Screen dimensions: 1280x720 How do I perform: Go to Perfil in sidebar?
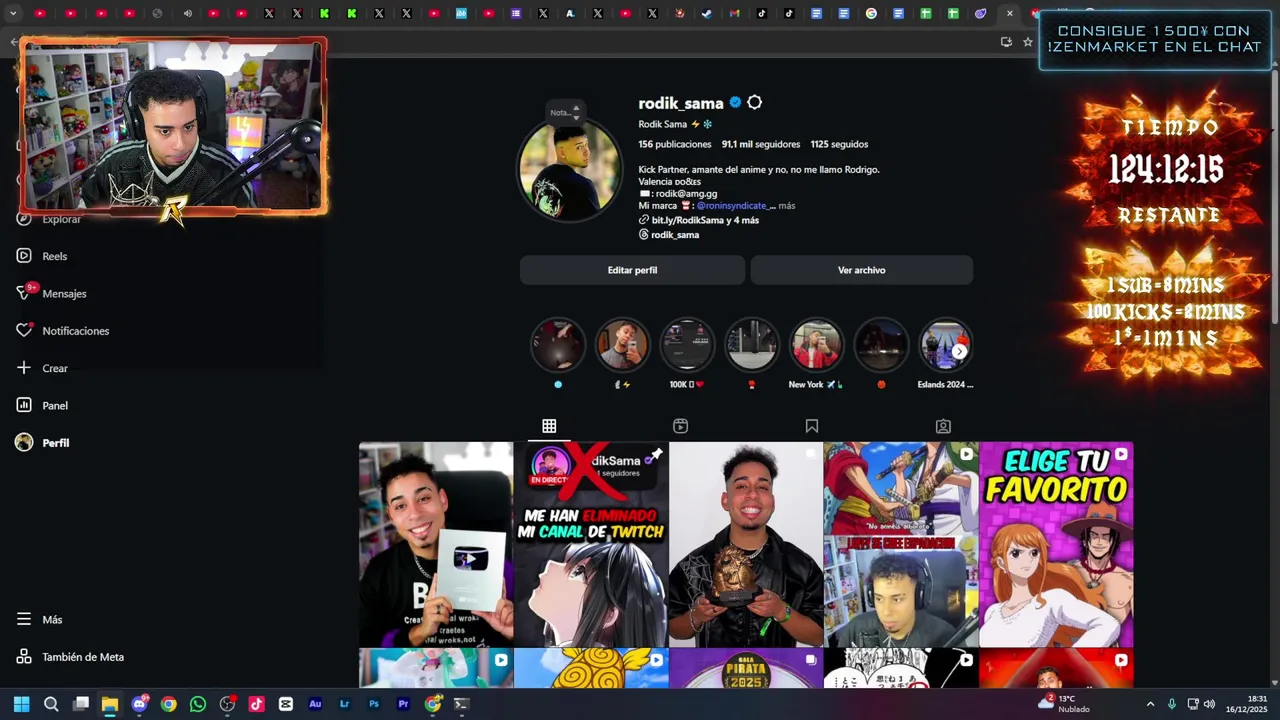(42, 442)
